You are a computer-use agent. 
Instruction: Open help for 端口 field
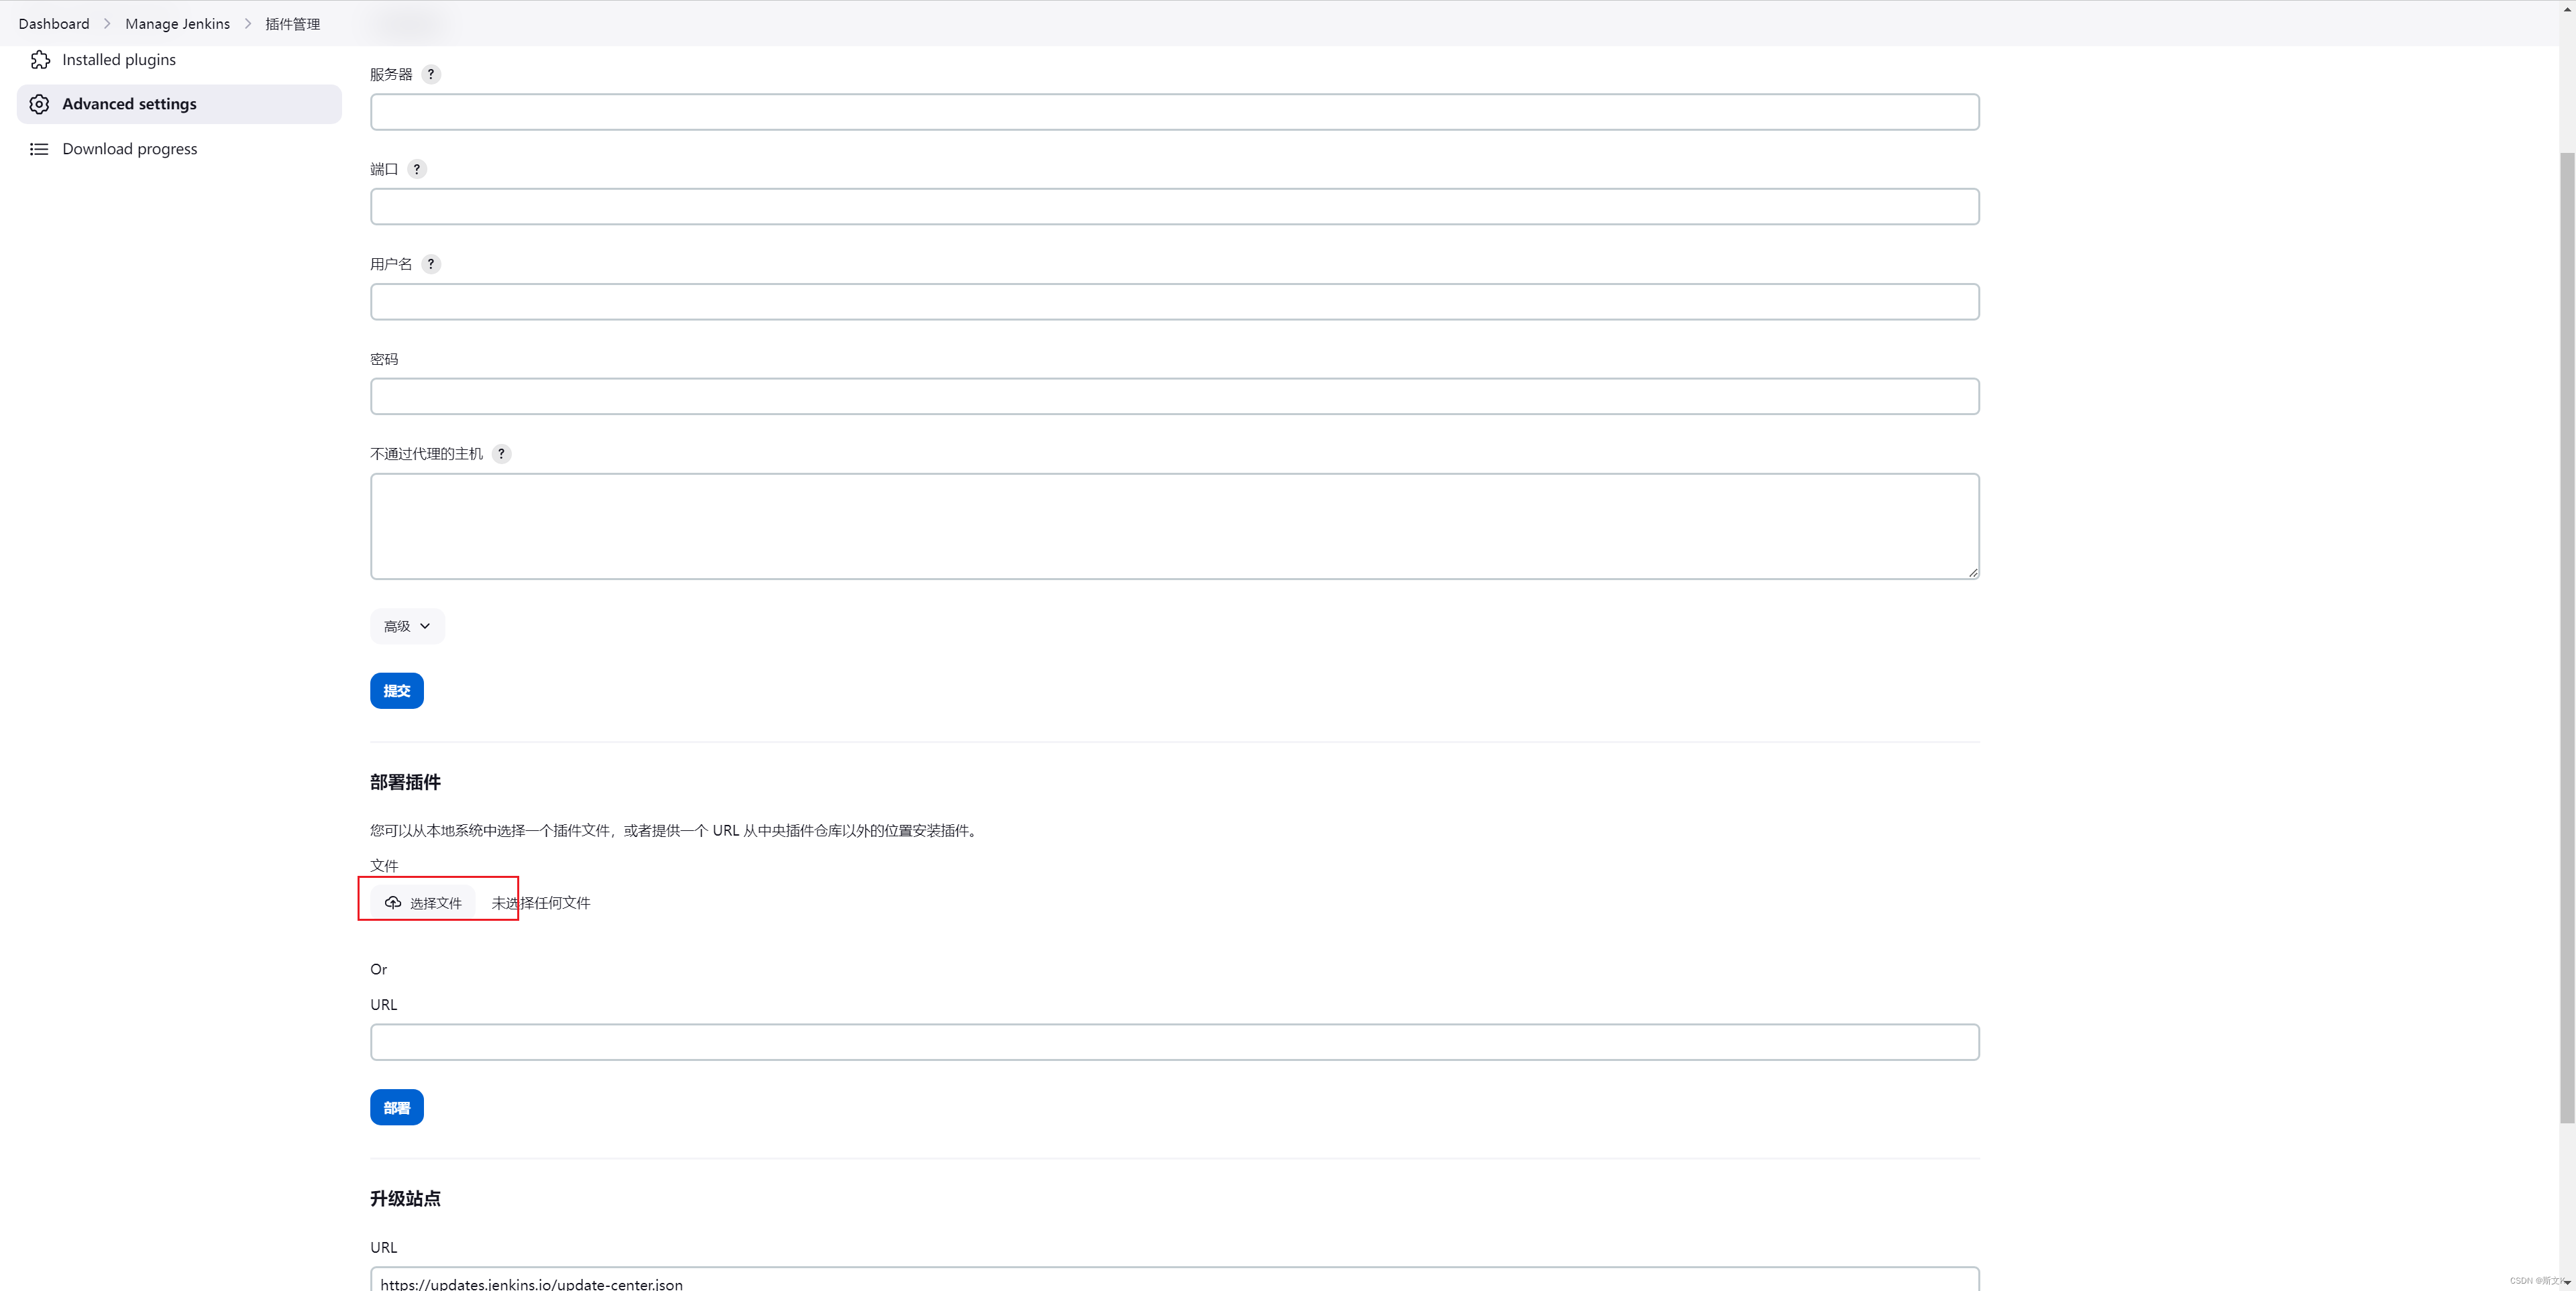point(417,169)
